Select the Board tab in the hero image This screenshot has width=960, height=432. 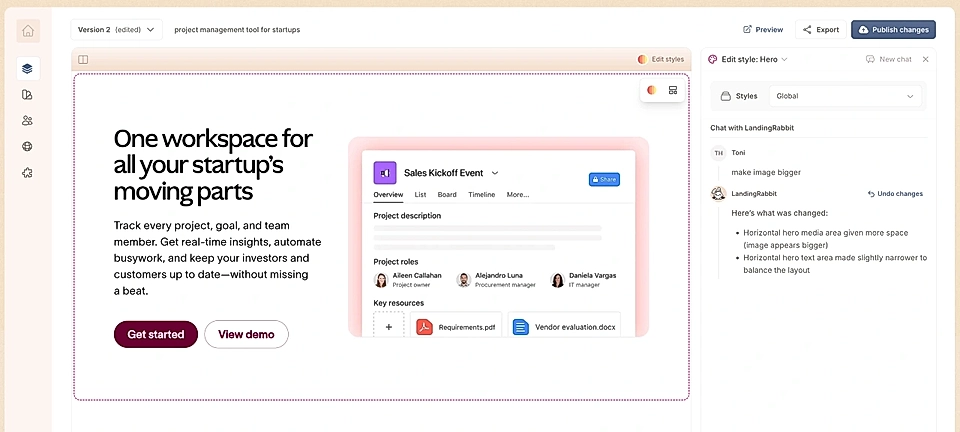point(447,195)
